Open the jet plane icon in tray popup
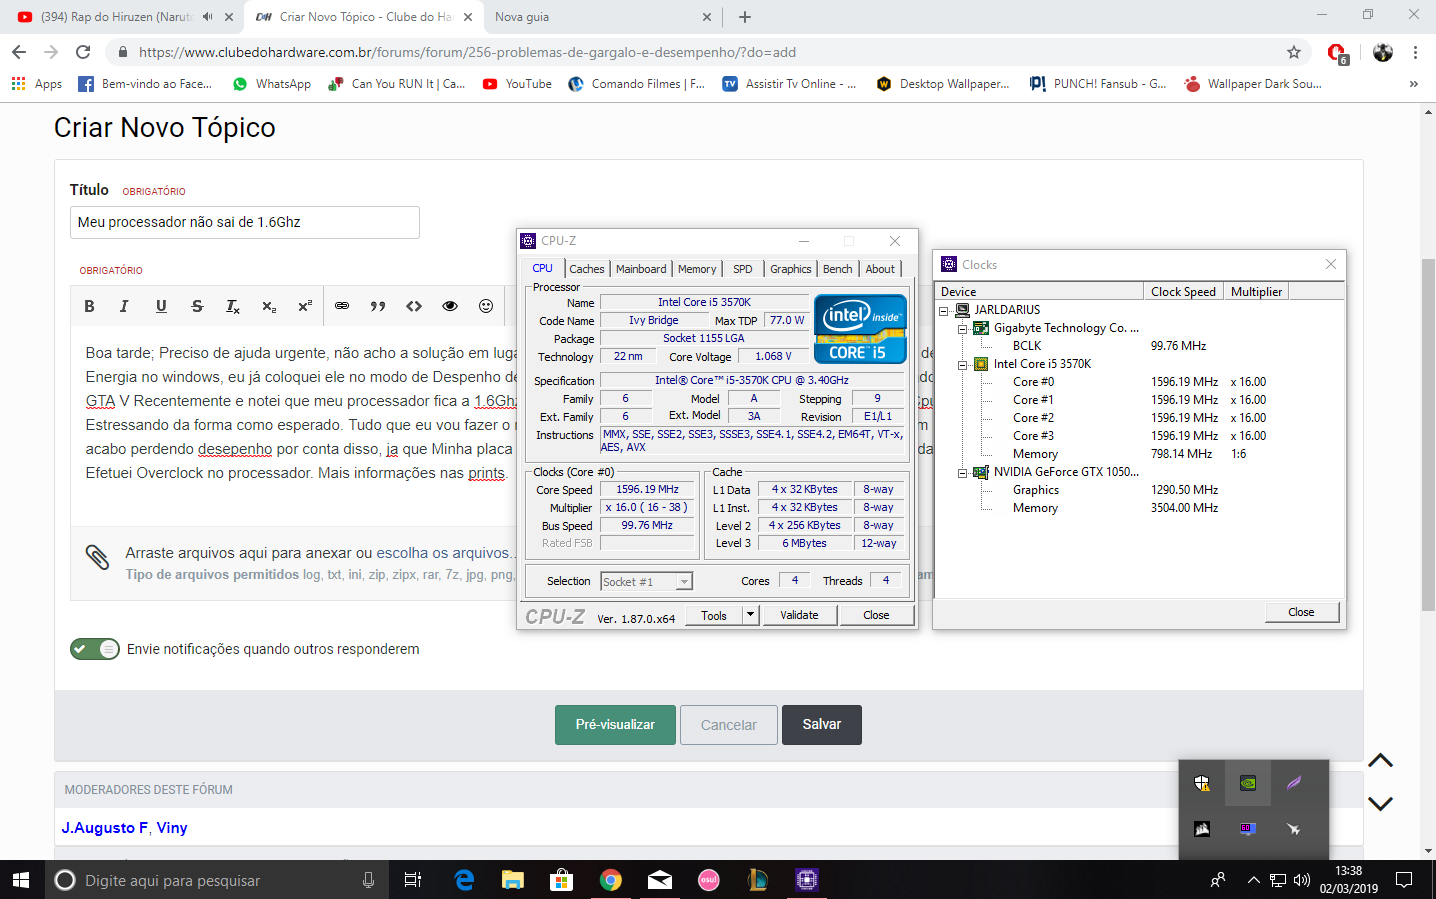This screenshot has width=1436, height=899. point(1294,829)
